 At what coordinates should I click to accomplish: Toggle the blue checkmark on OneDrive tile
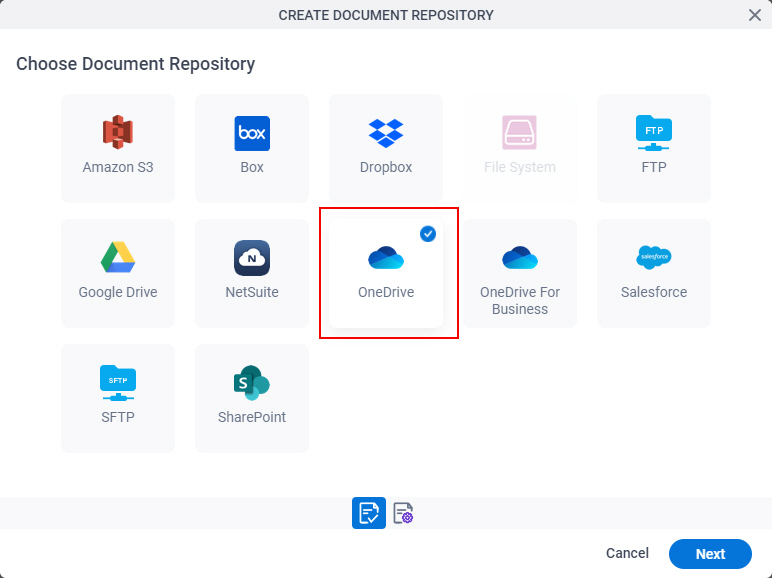click(428, 234)
